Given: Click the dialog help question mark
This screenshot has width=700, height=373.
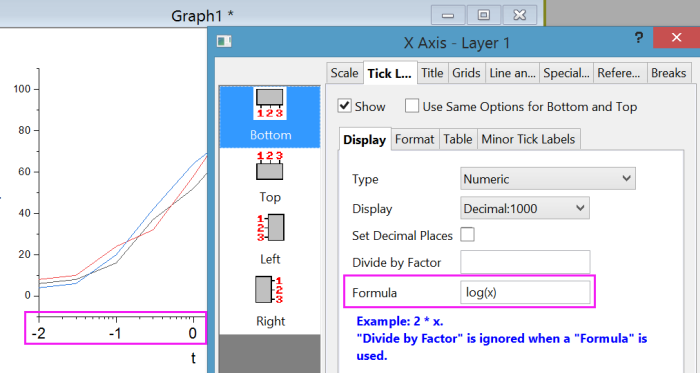Looking at the screenshot, I should click(639, 38).
